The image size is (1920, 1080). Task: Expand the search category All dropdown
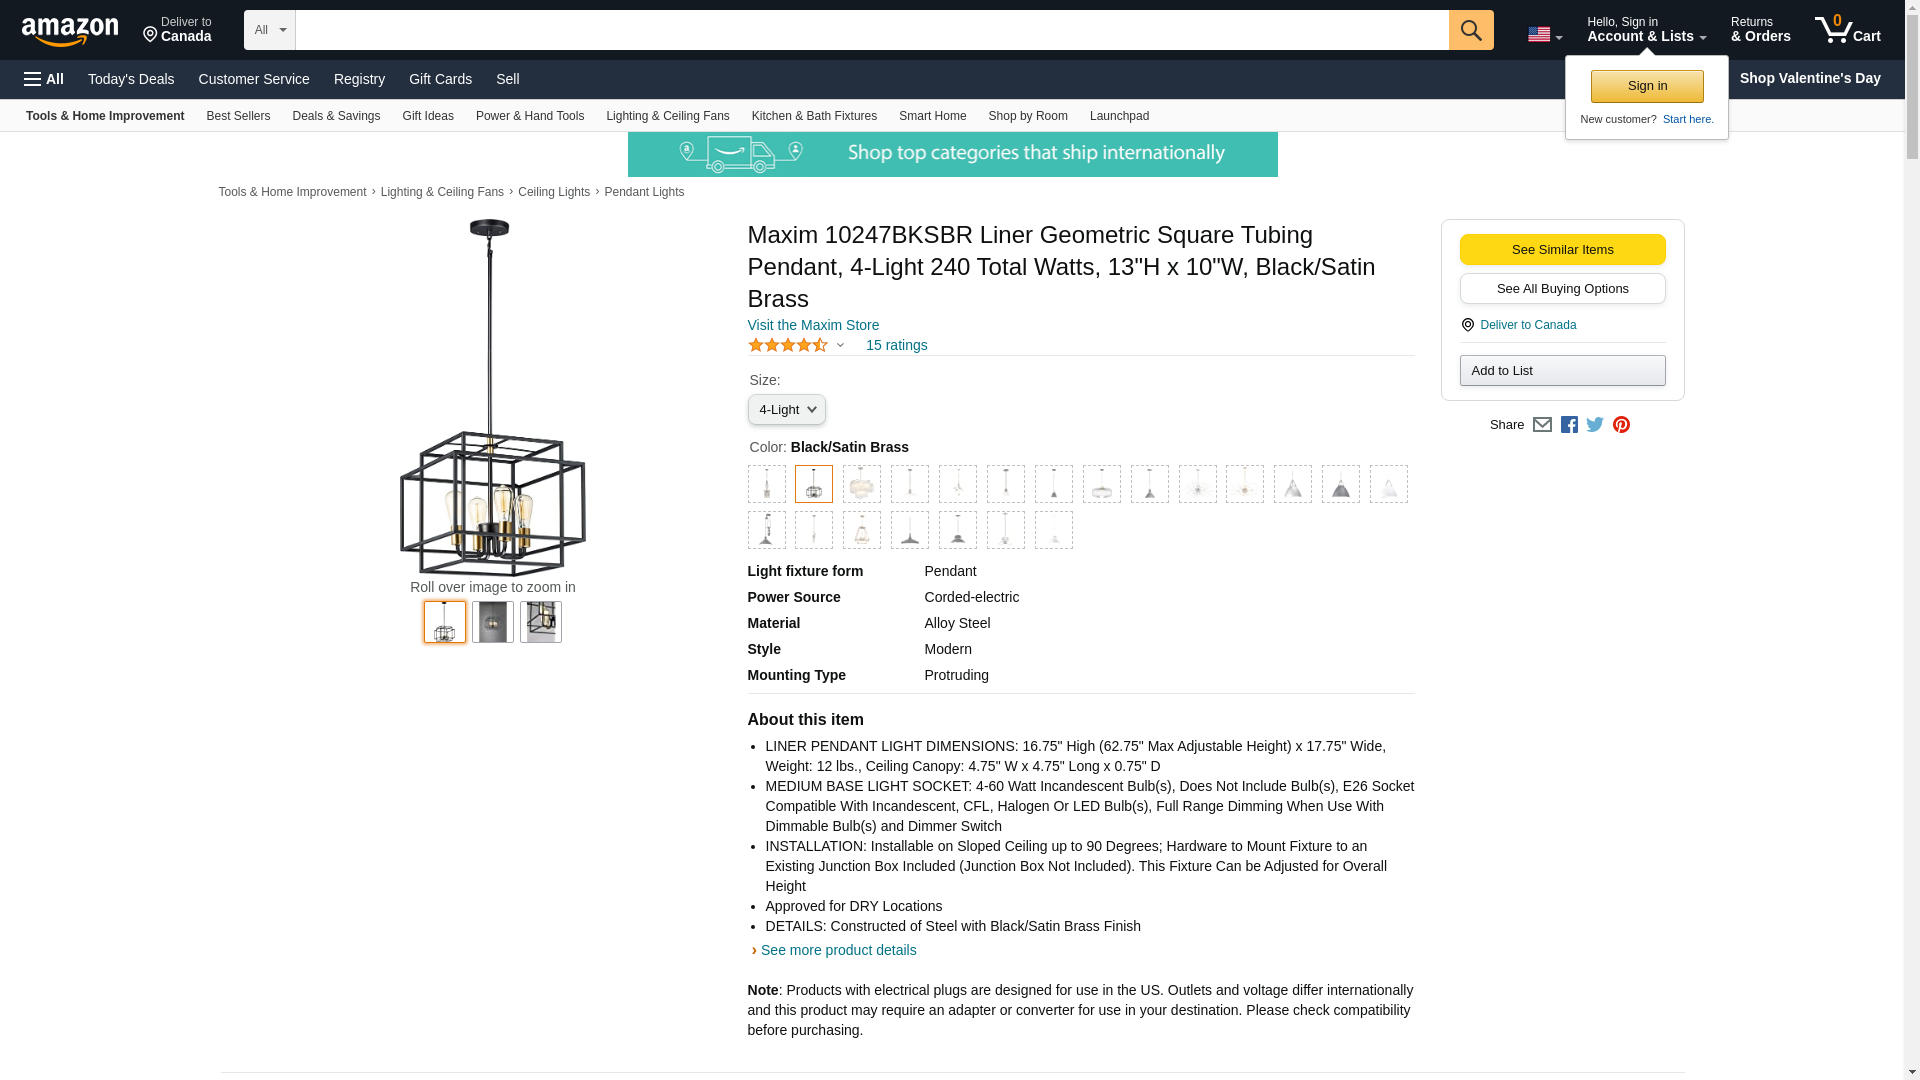point(269,30)
